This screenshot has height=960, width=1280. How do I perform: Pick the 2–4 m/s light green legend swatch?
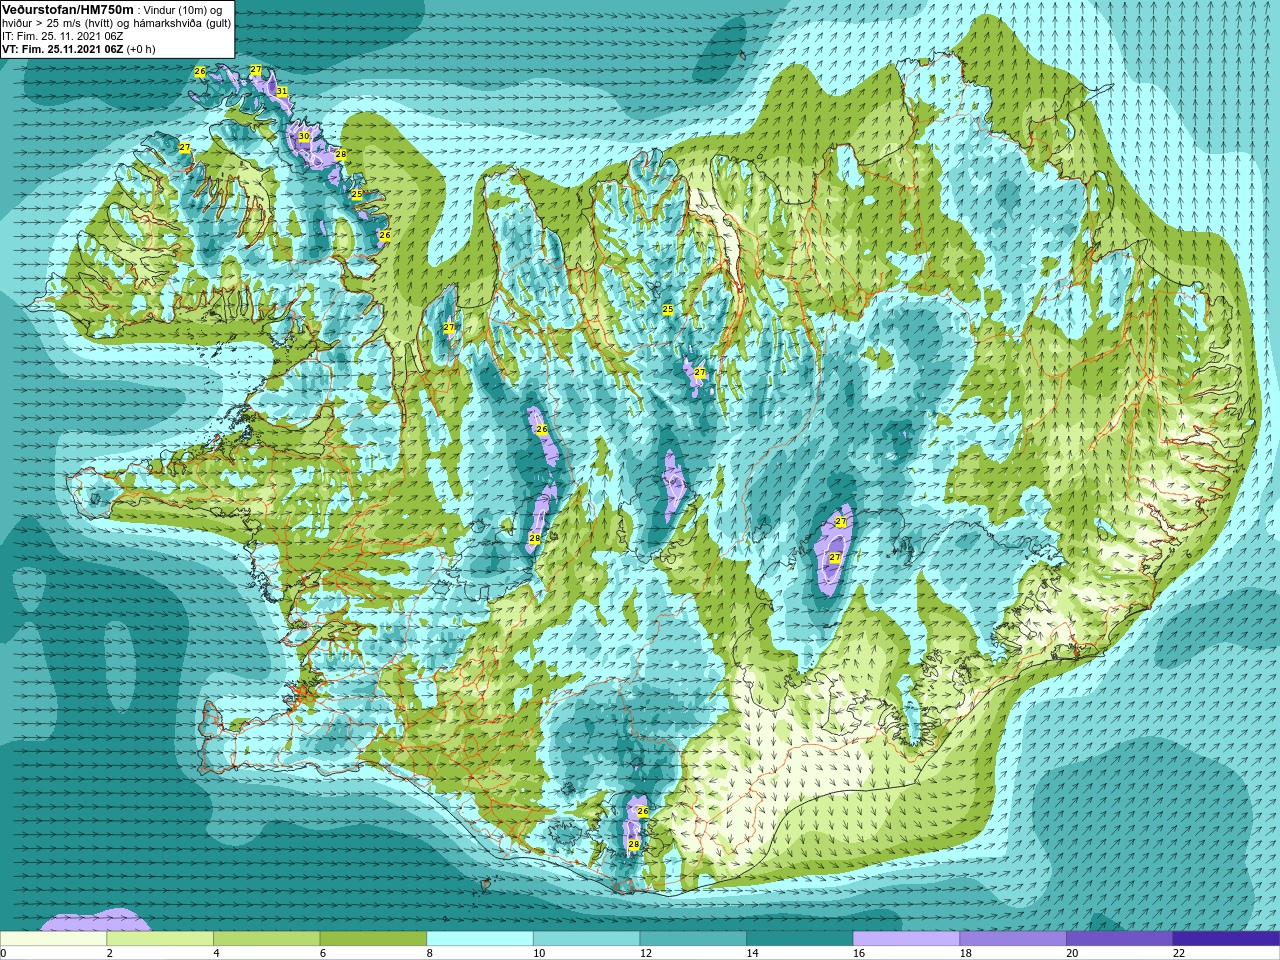click(x=160, y=939)
